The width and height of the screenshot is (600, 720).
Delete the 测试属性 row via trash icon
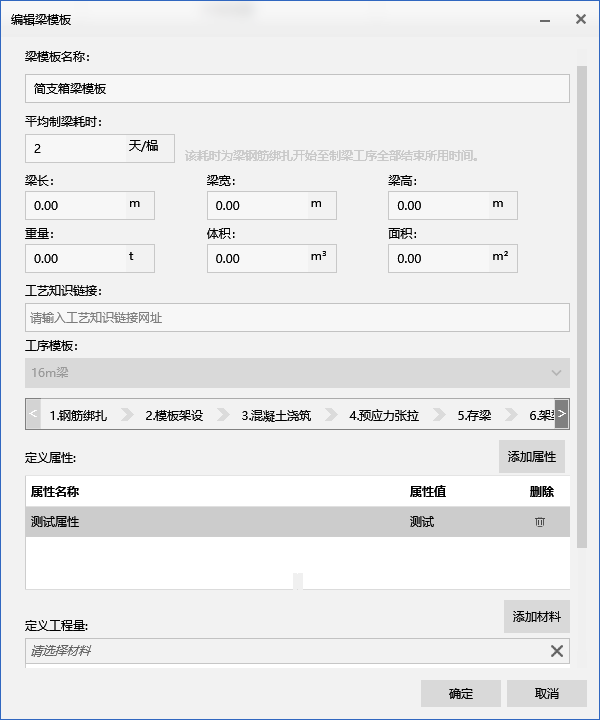tap(540, 522)
